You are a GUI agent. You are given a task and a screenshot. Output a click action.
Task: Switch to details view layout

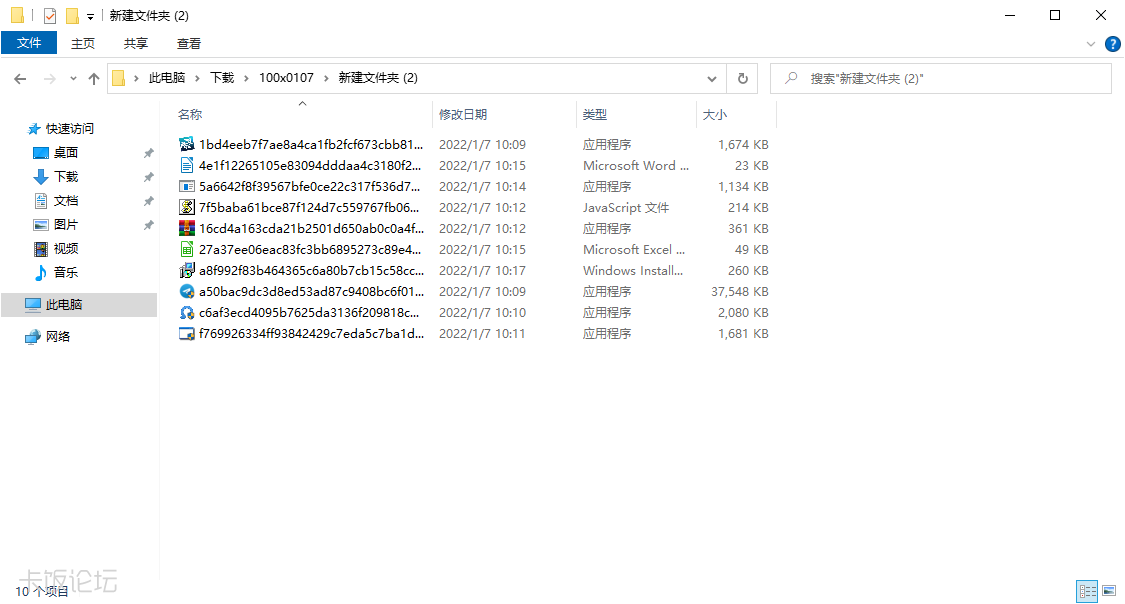(x=1087, y=592)
